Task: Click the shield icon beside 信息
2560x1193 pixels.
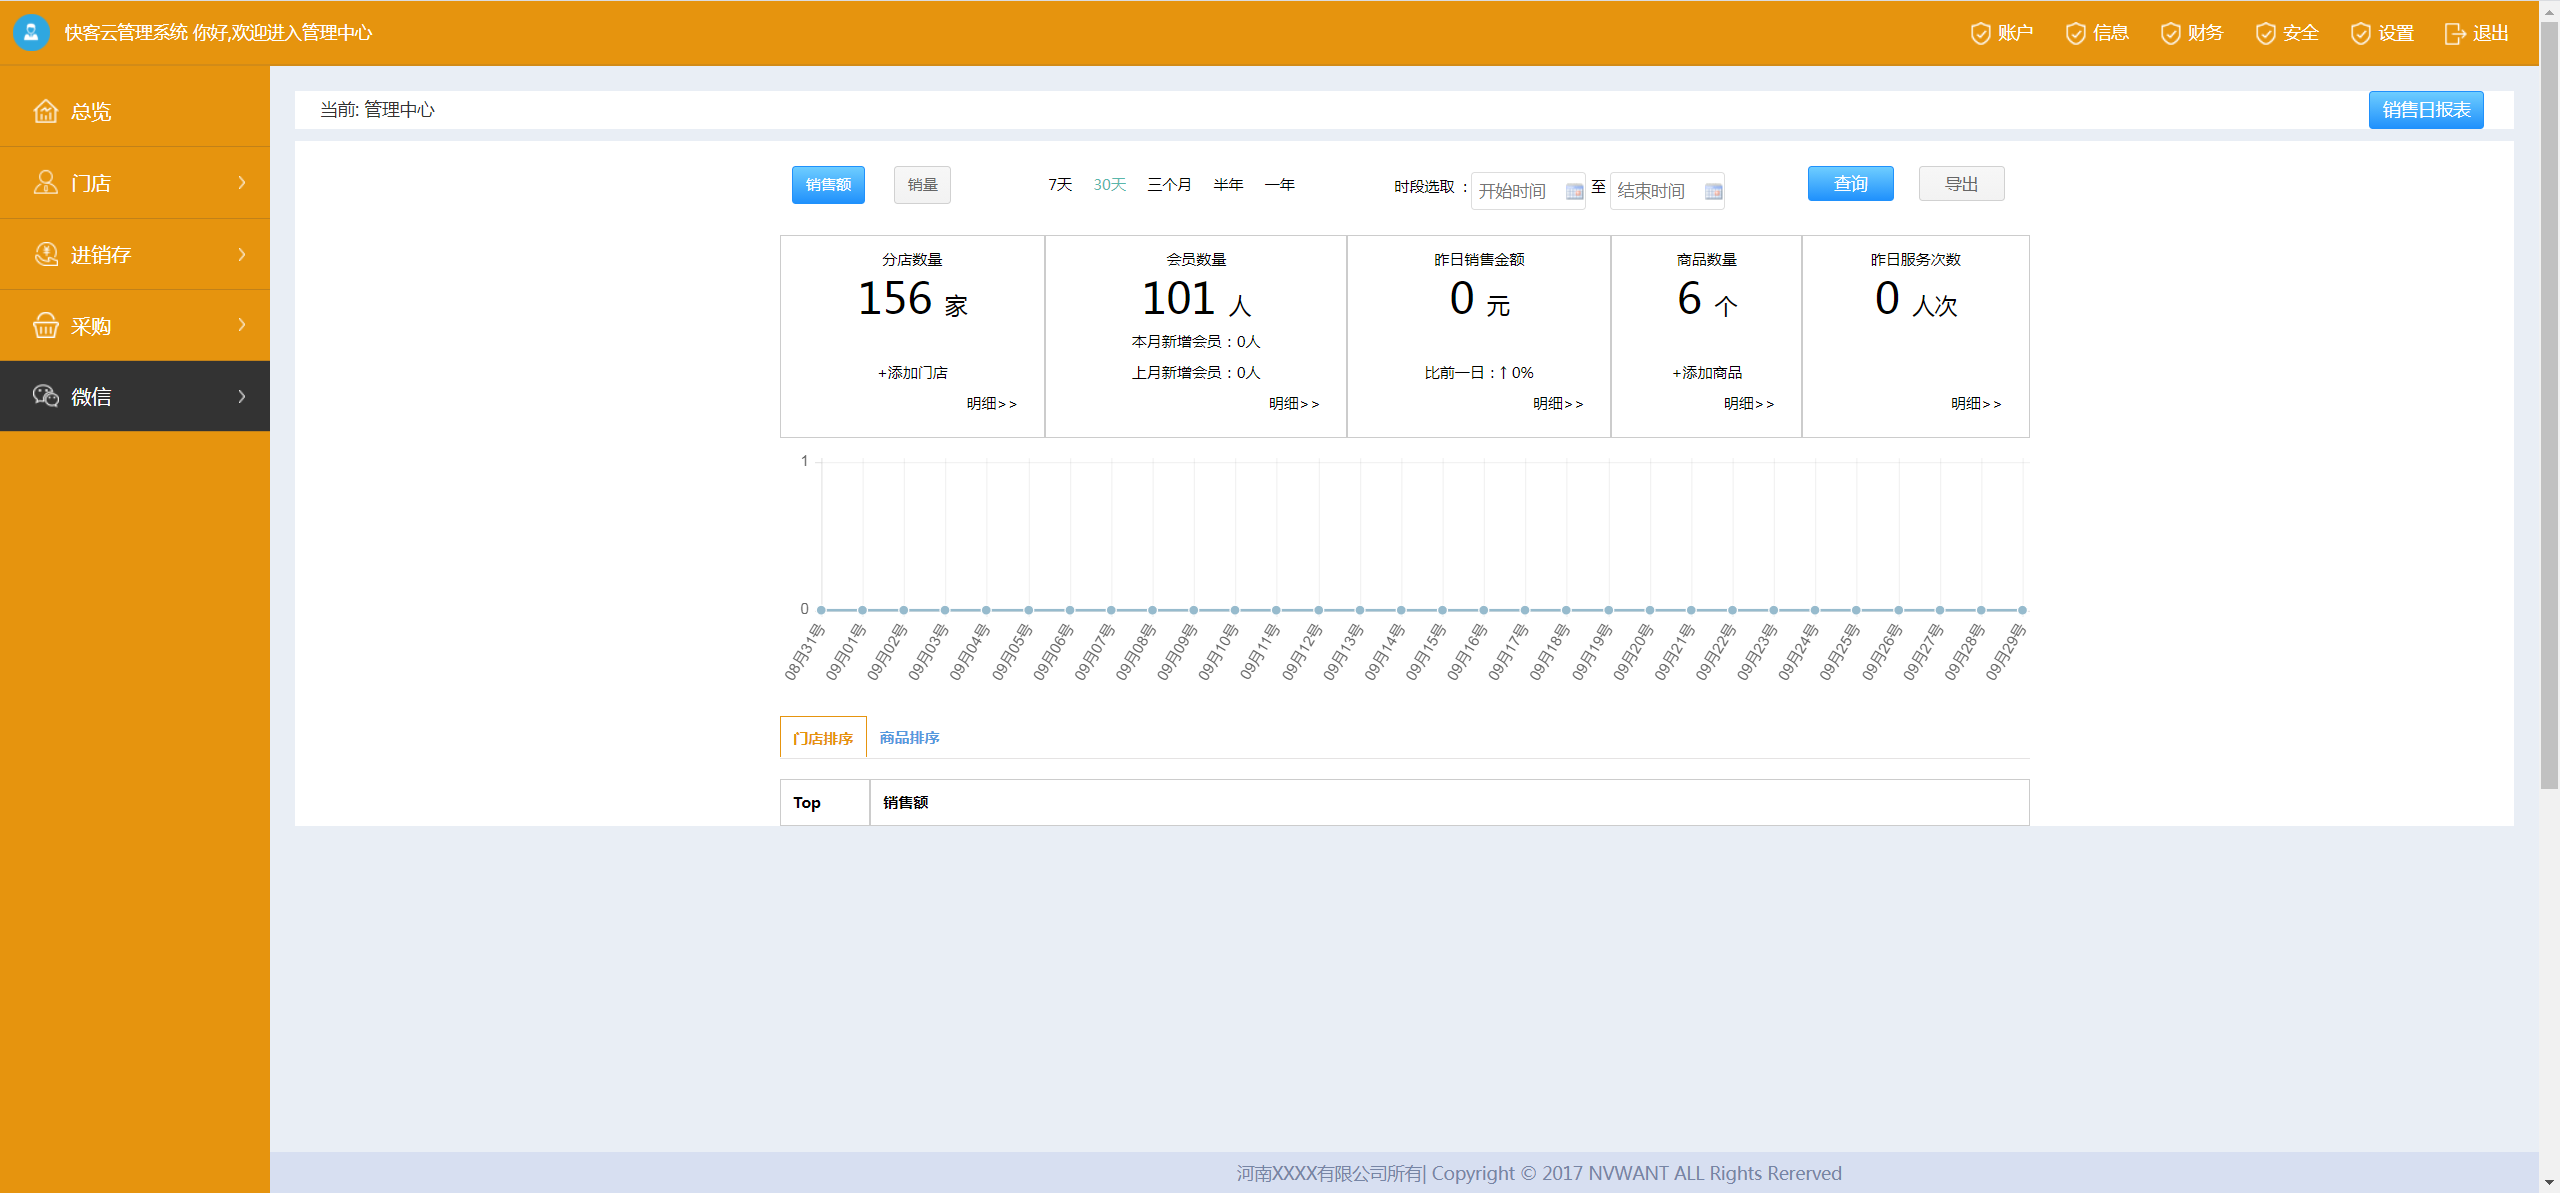Action: tap(2076, 33)
